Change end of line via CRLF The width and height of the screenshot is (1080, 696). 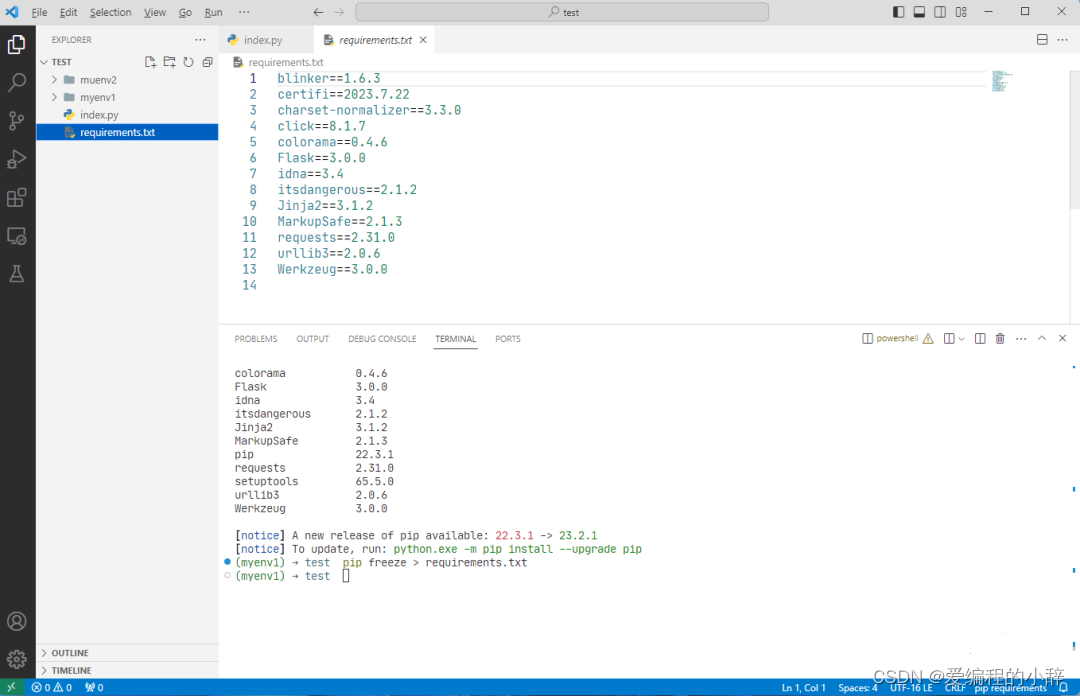point(955,688)
